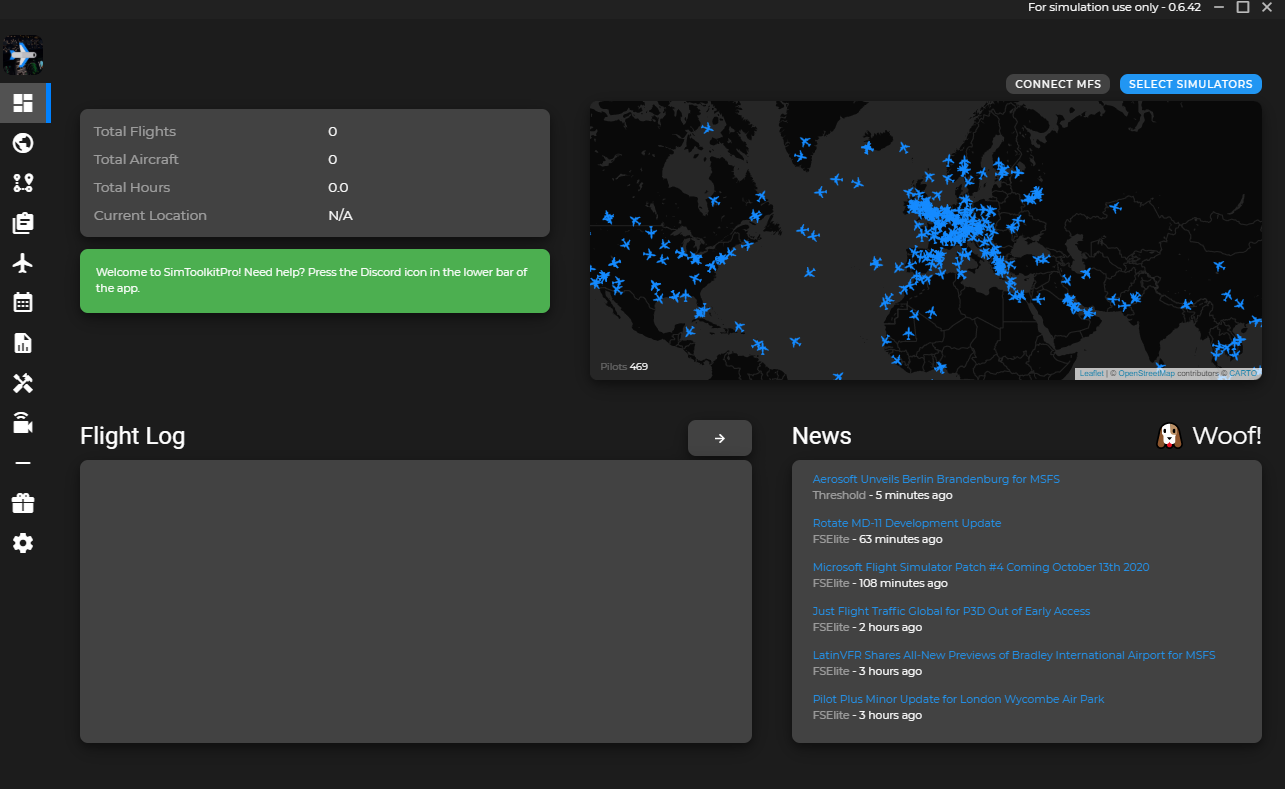Open the globe live map icon

coord(23,143)
